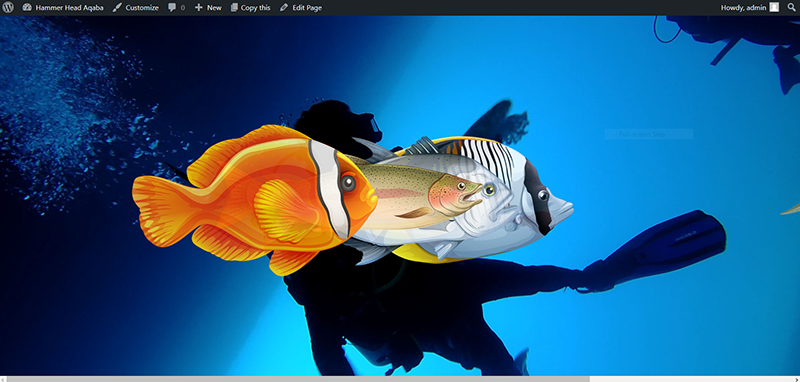This screenshot has width=800, height=382.
Task: Open Howdy, admin account menu
Action: pyautogui.click(x=749, y=8)
